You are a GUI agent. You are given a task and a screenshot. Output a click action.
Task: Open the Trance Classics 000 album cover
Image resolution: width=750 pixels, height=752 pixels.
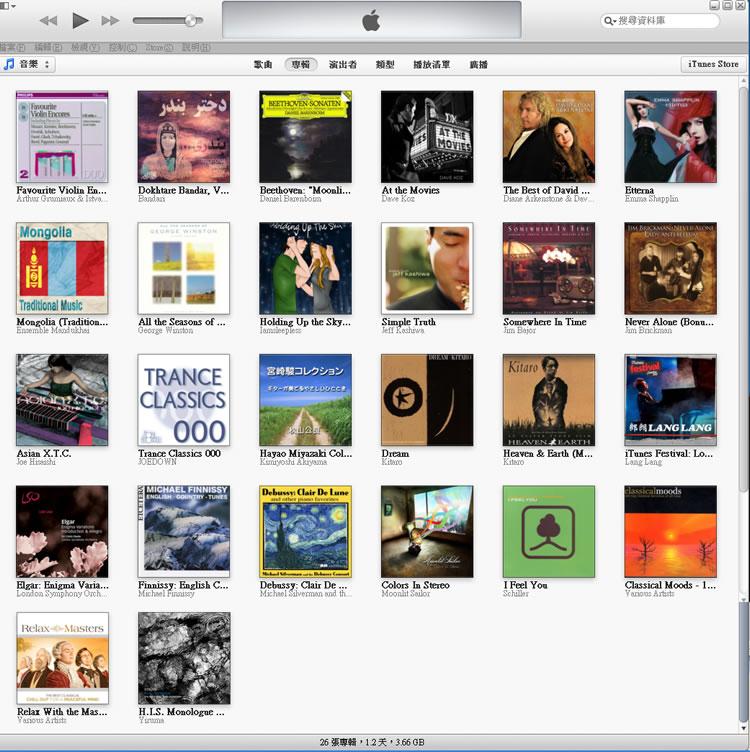(184, 400)
